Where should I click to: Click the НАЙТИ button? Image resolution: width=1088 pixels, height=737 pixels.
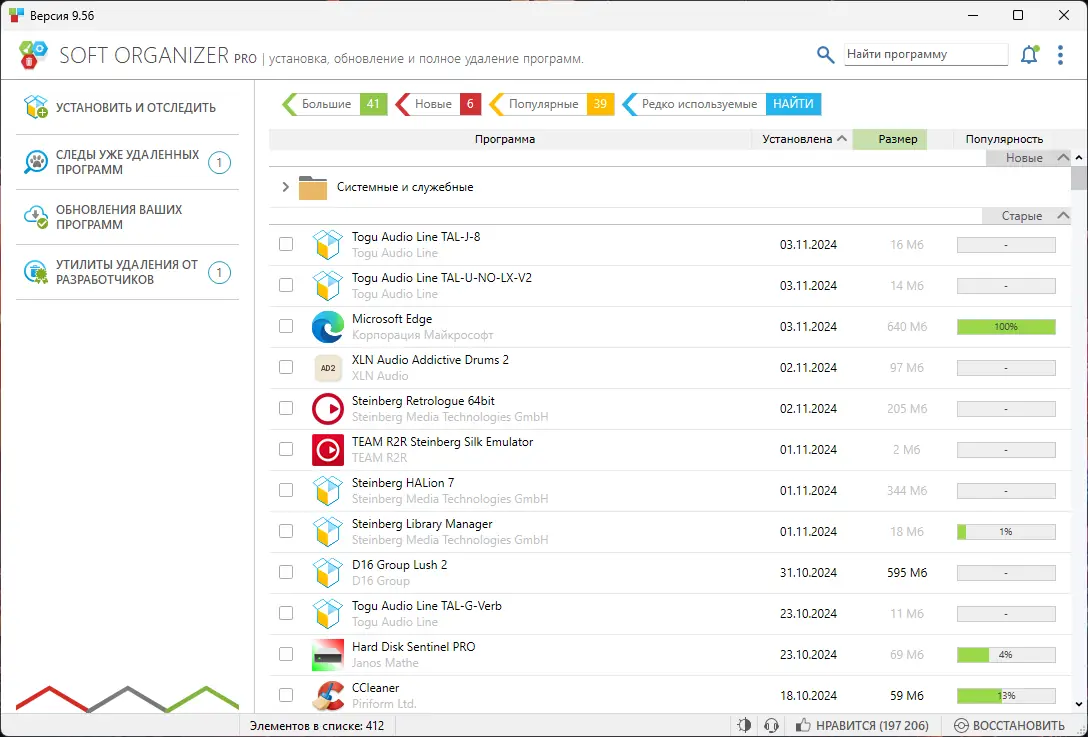point(793,104)
